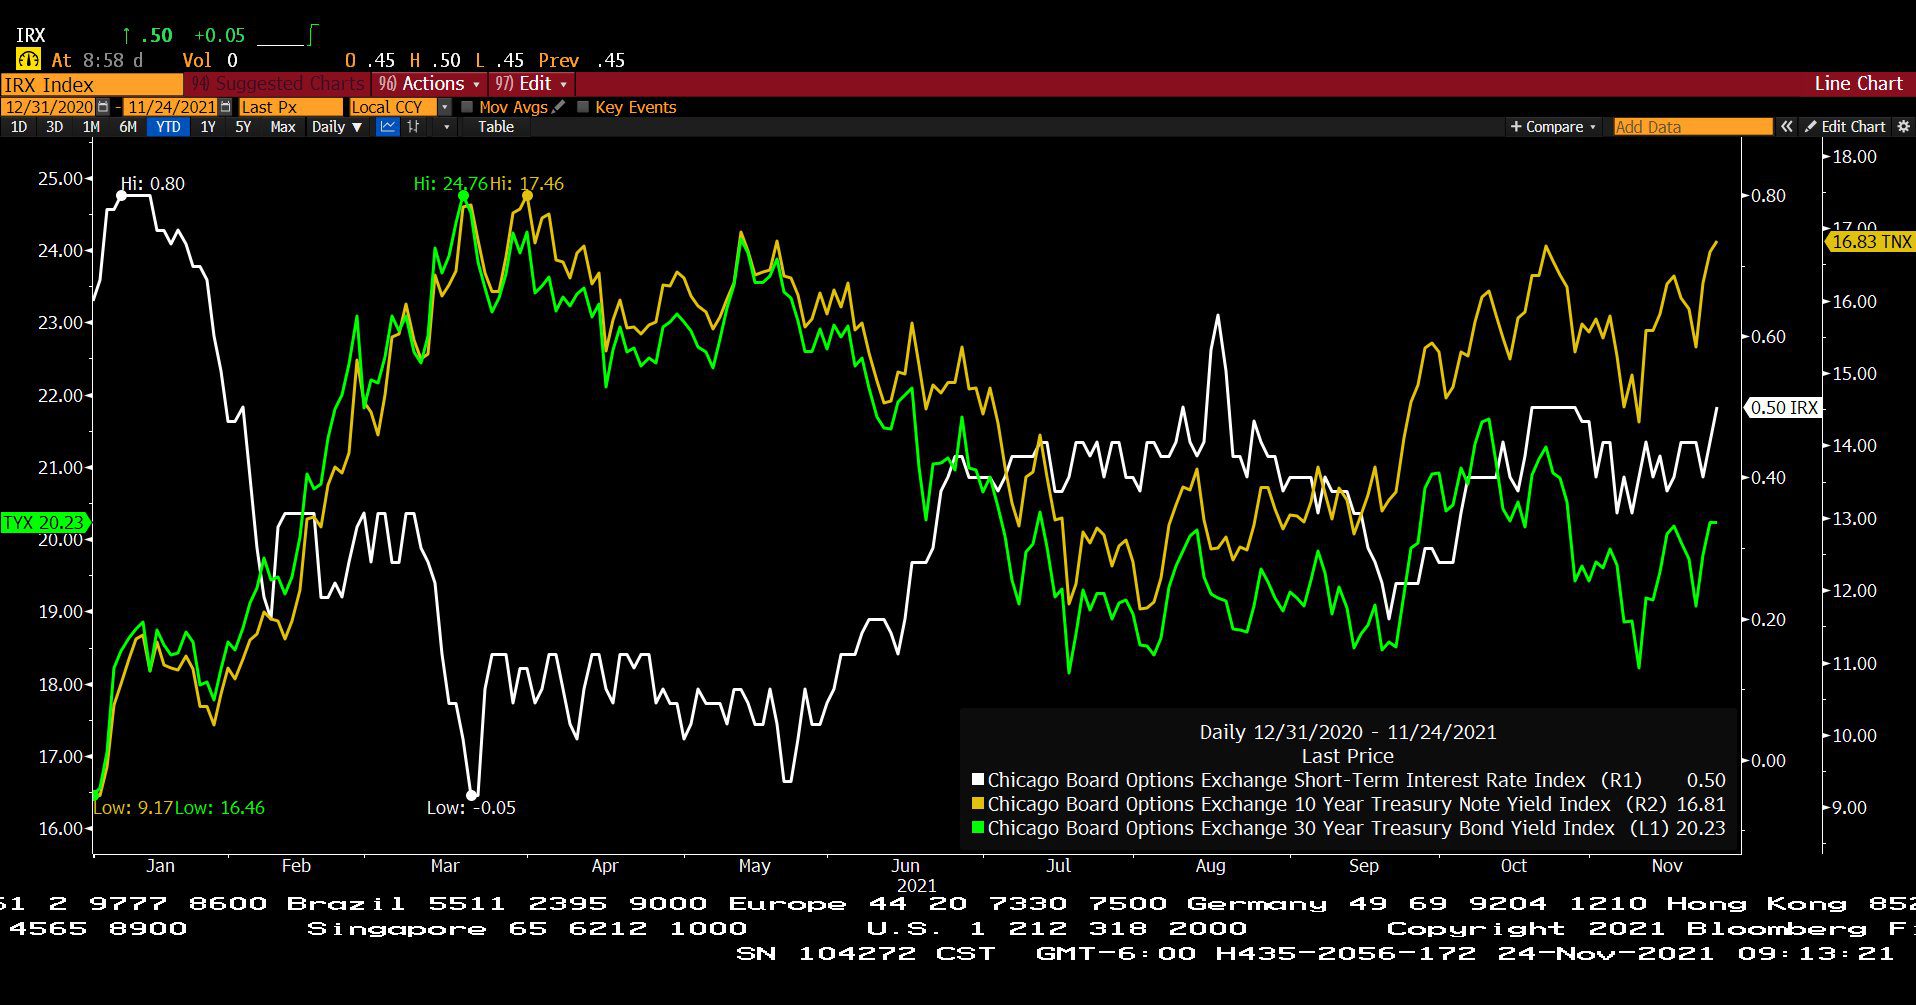The height and width of the screenshot is (1005, 1916).
Task: Select the 3D range tab
Action: coord(54,127)
